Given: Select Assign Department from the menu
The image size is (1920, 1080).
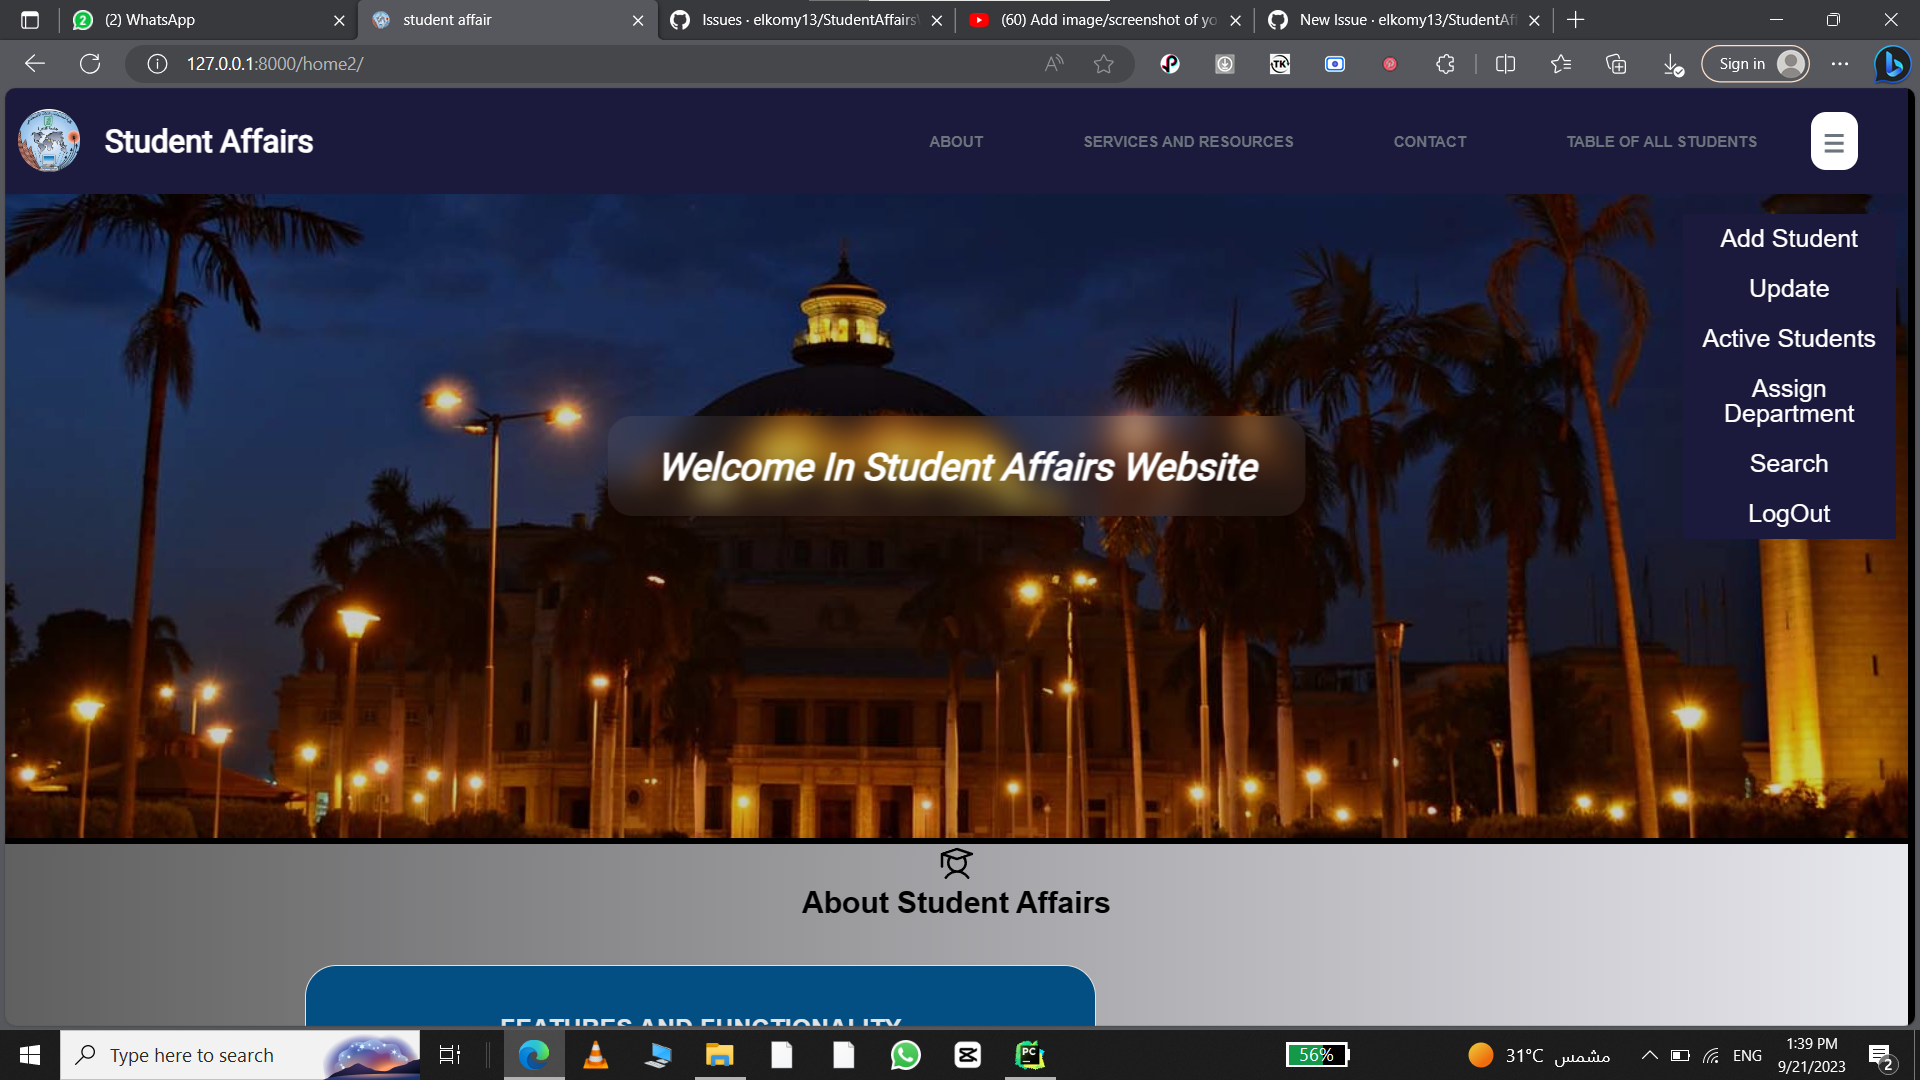Looking at the screenshot, I should click(1788, 400).
